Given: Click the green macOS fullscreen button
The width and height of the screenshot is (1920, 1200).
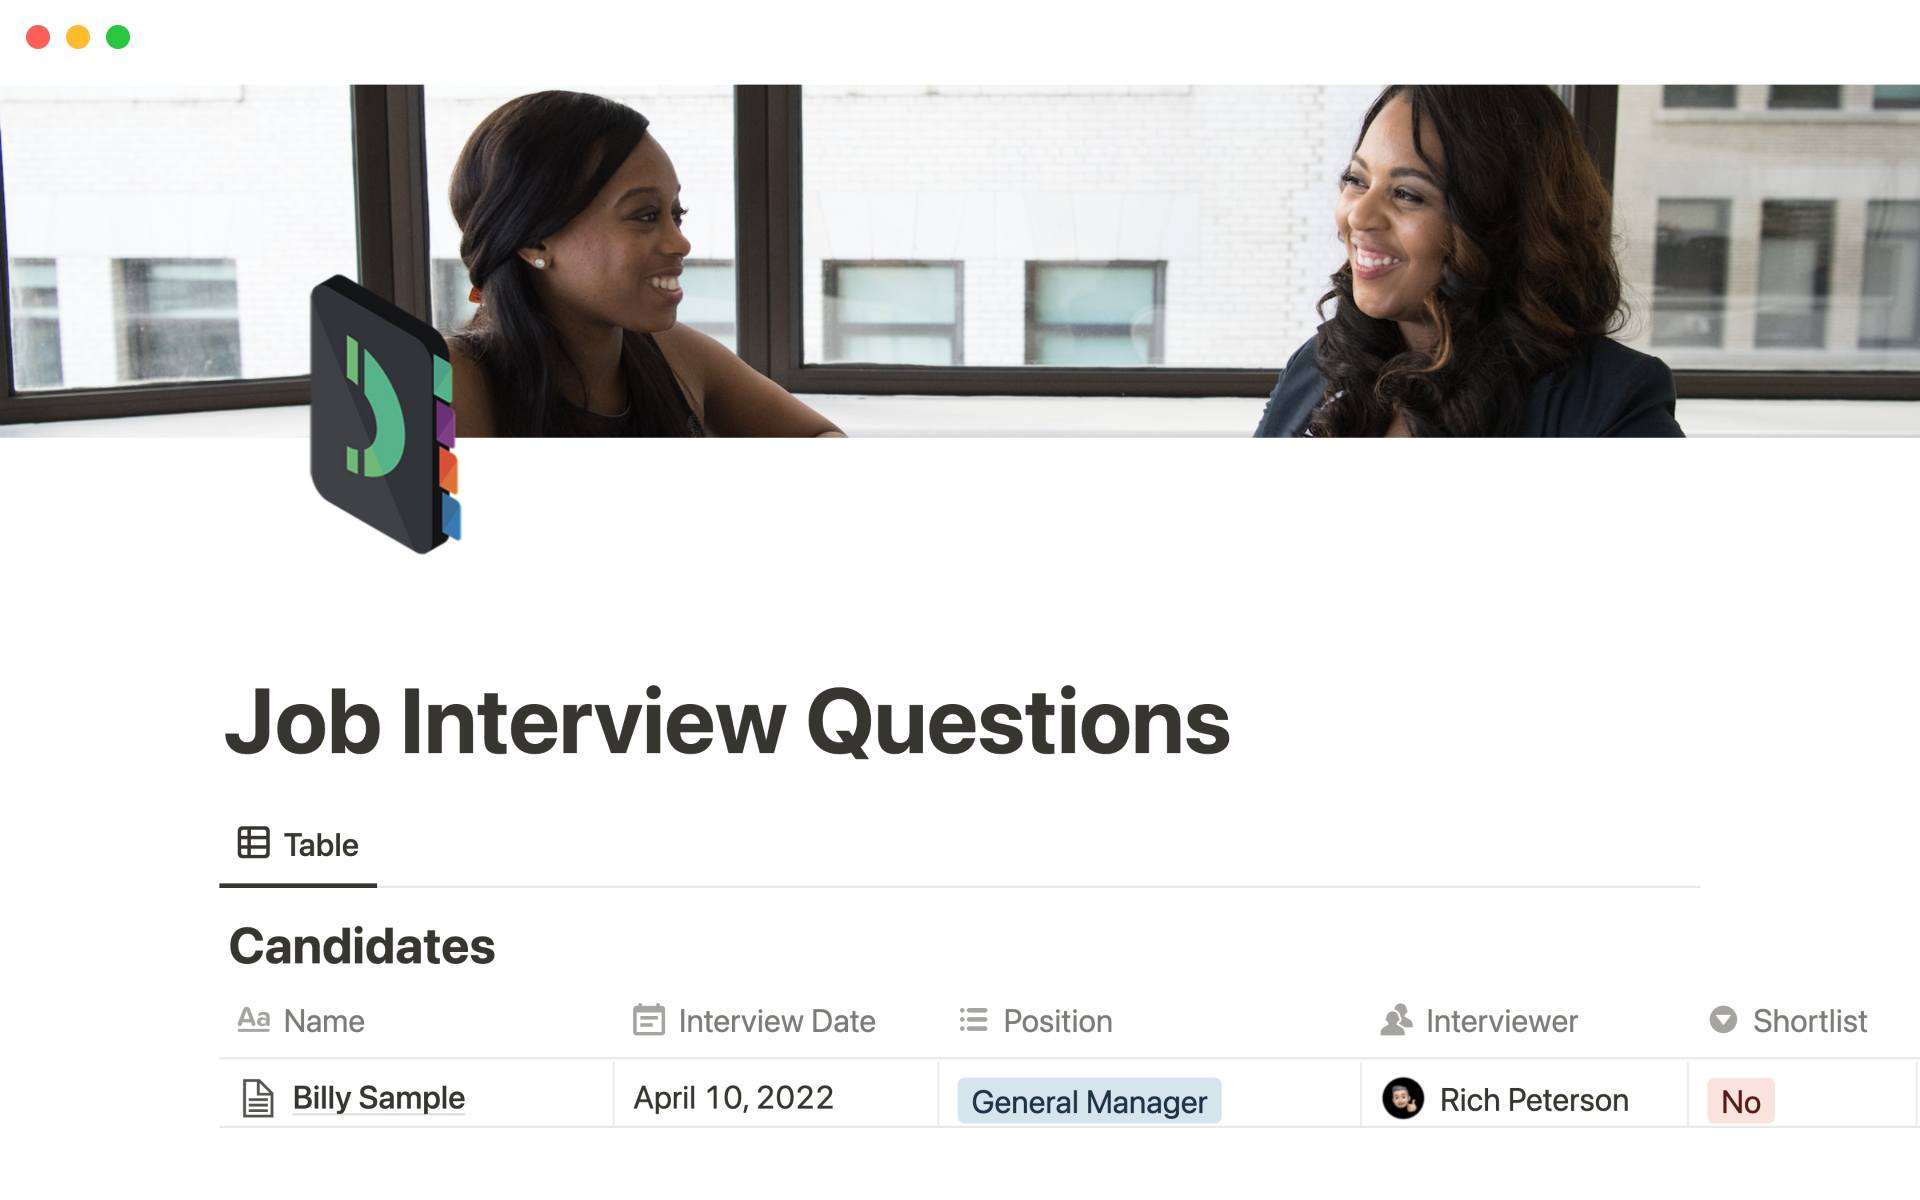Looking at the screenshot, I should [118, 37].
